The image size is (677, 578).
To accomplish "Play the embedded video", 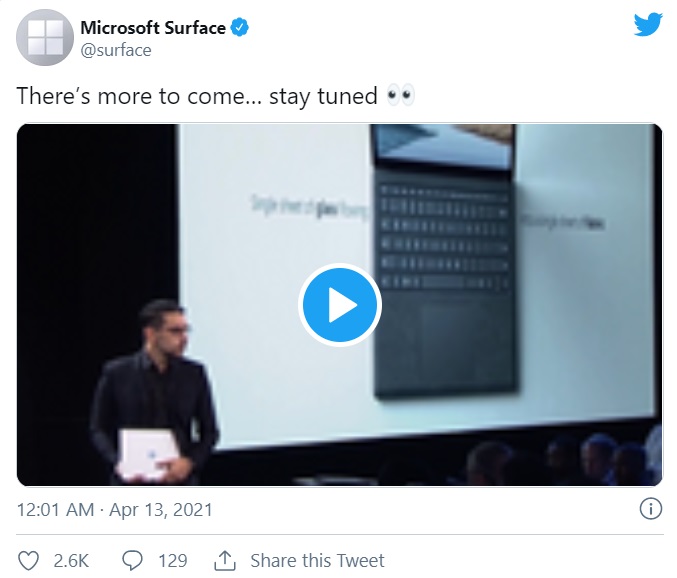I will point(340,305).
